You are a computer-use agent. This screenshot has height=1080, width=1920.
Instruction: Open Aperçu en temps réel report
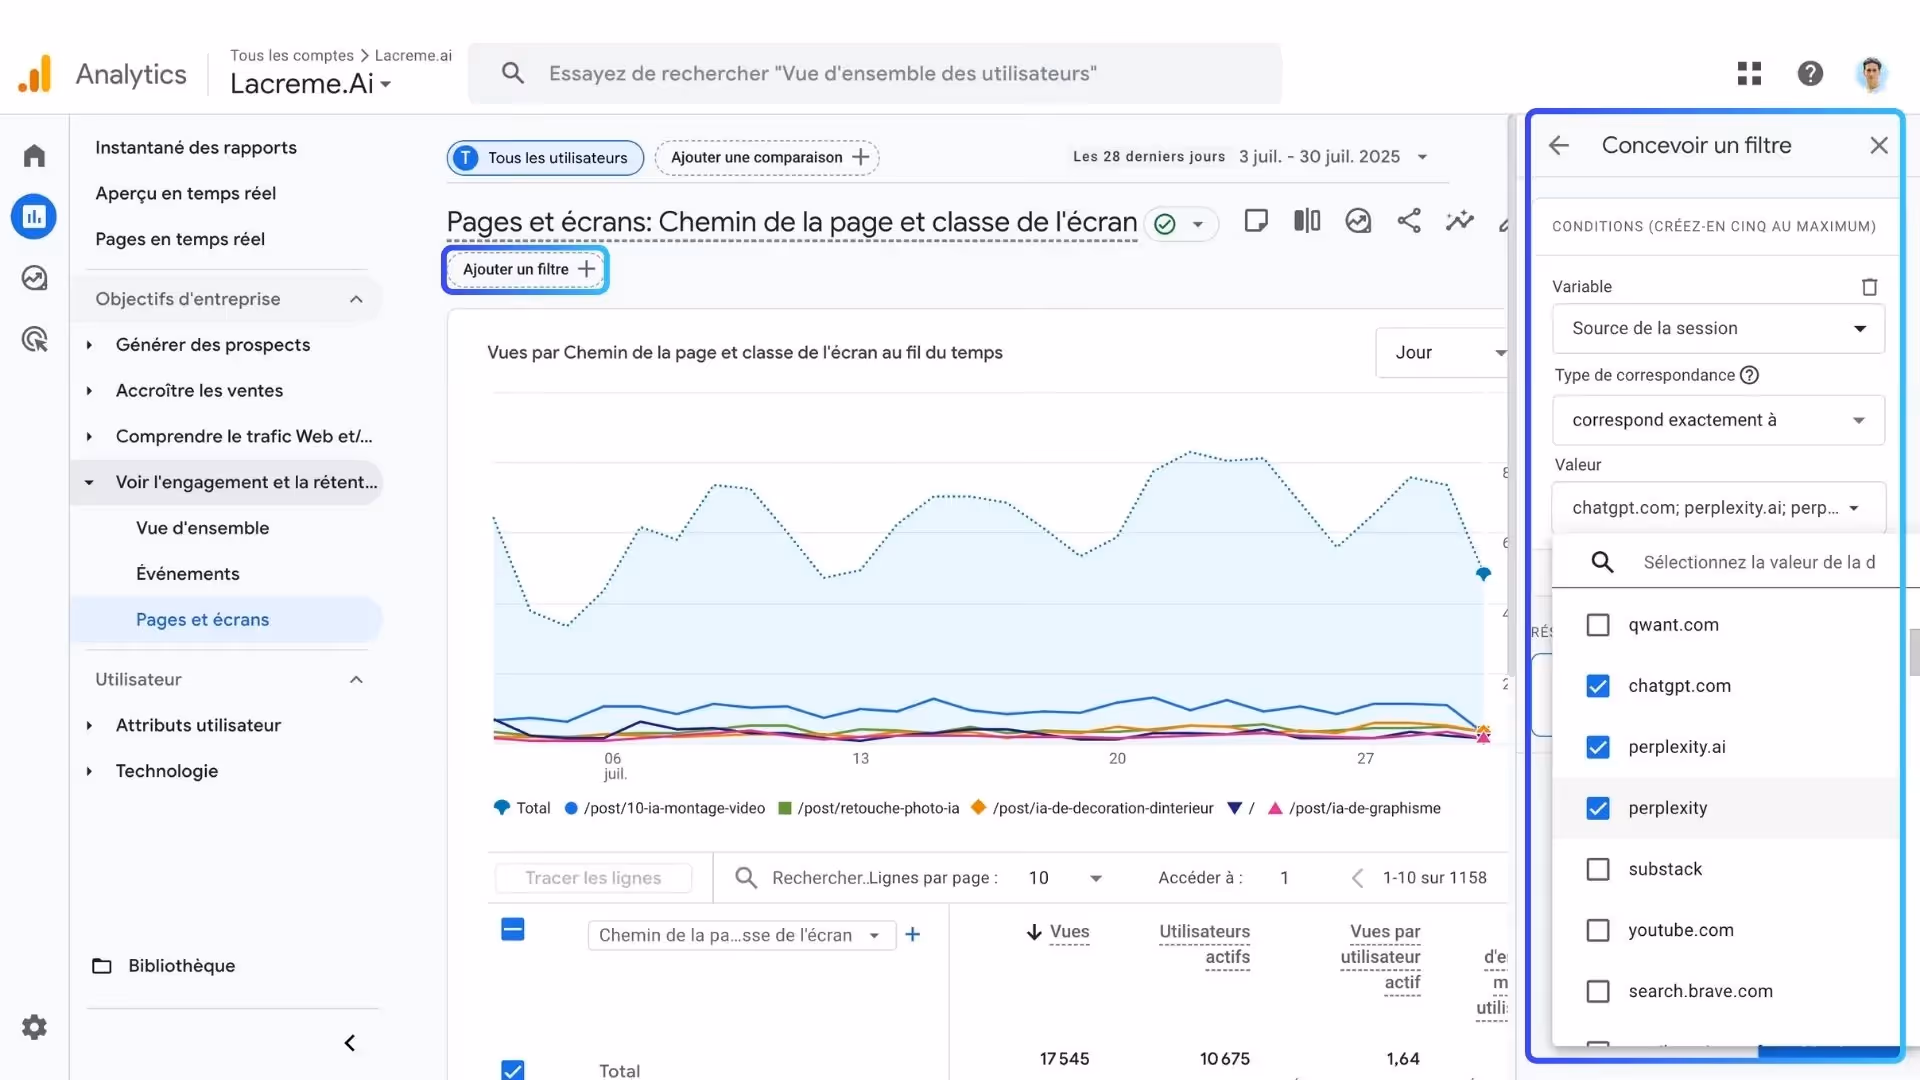click(185, 193)
